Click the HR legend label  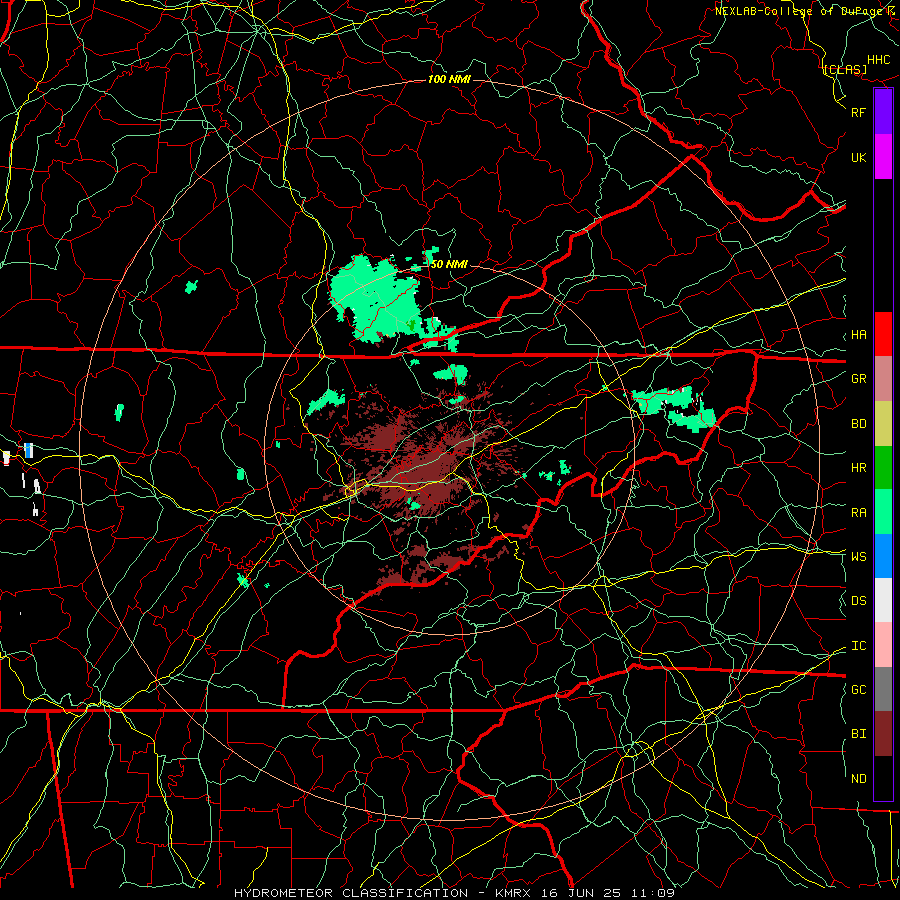[858, 468]
